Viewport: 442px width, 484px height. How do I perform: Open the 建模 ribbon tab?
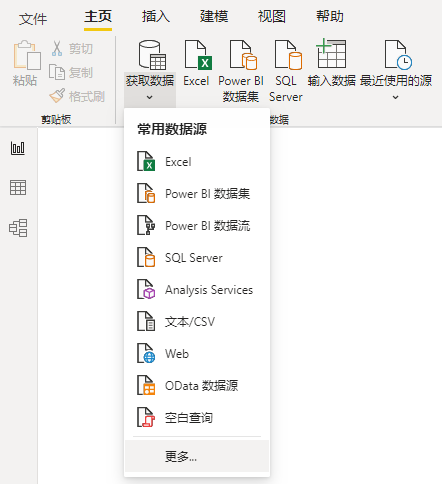(x=214, y=16)
